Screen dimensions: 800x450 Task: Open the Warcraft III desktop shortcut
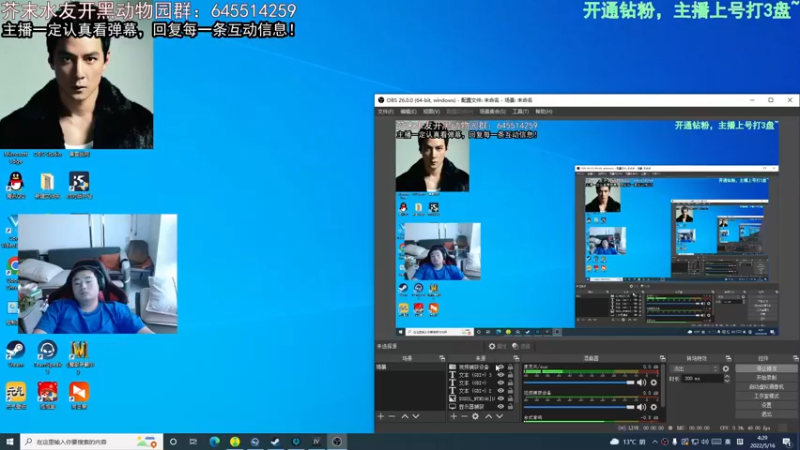point(79,356)
